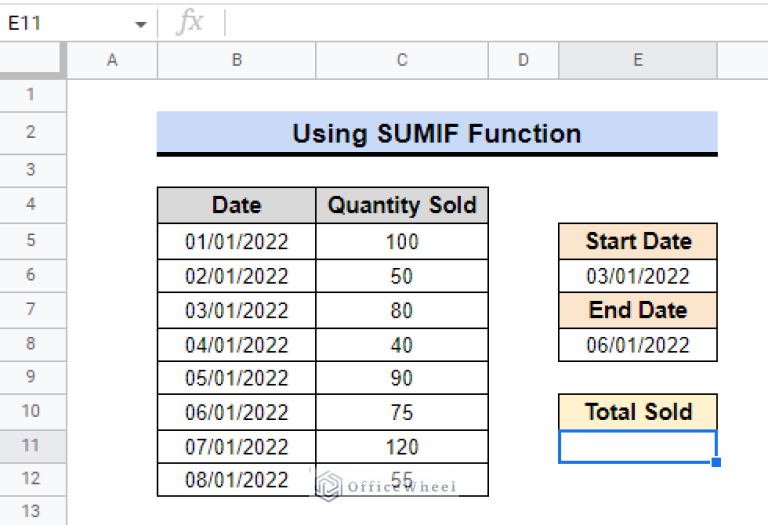The image size is (768, 525).
Task: Select quantity cell 100
Action: [x=402, y=241]
